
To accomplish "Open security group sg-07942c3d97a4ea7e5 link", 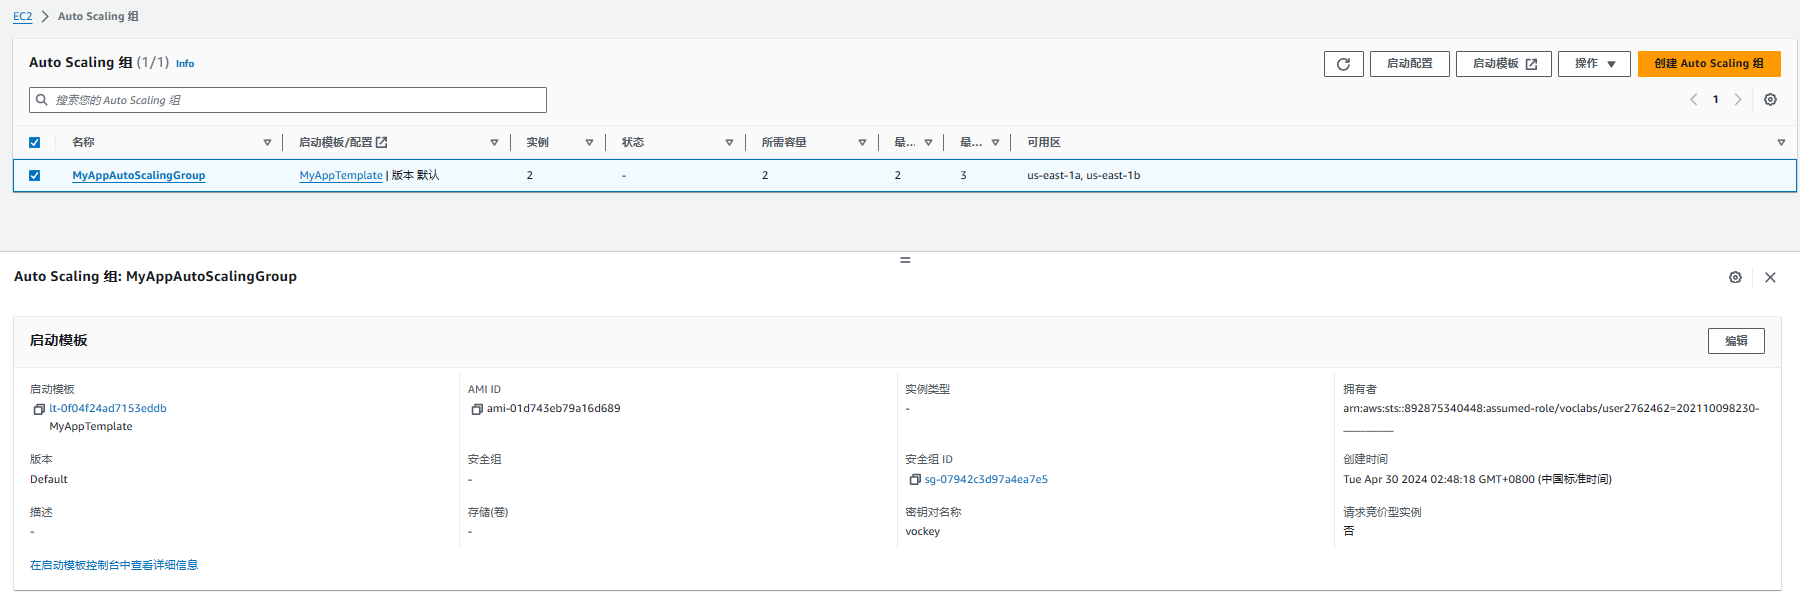I will [x=986, y=479].
